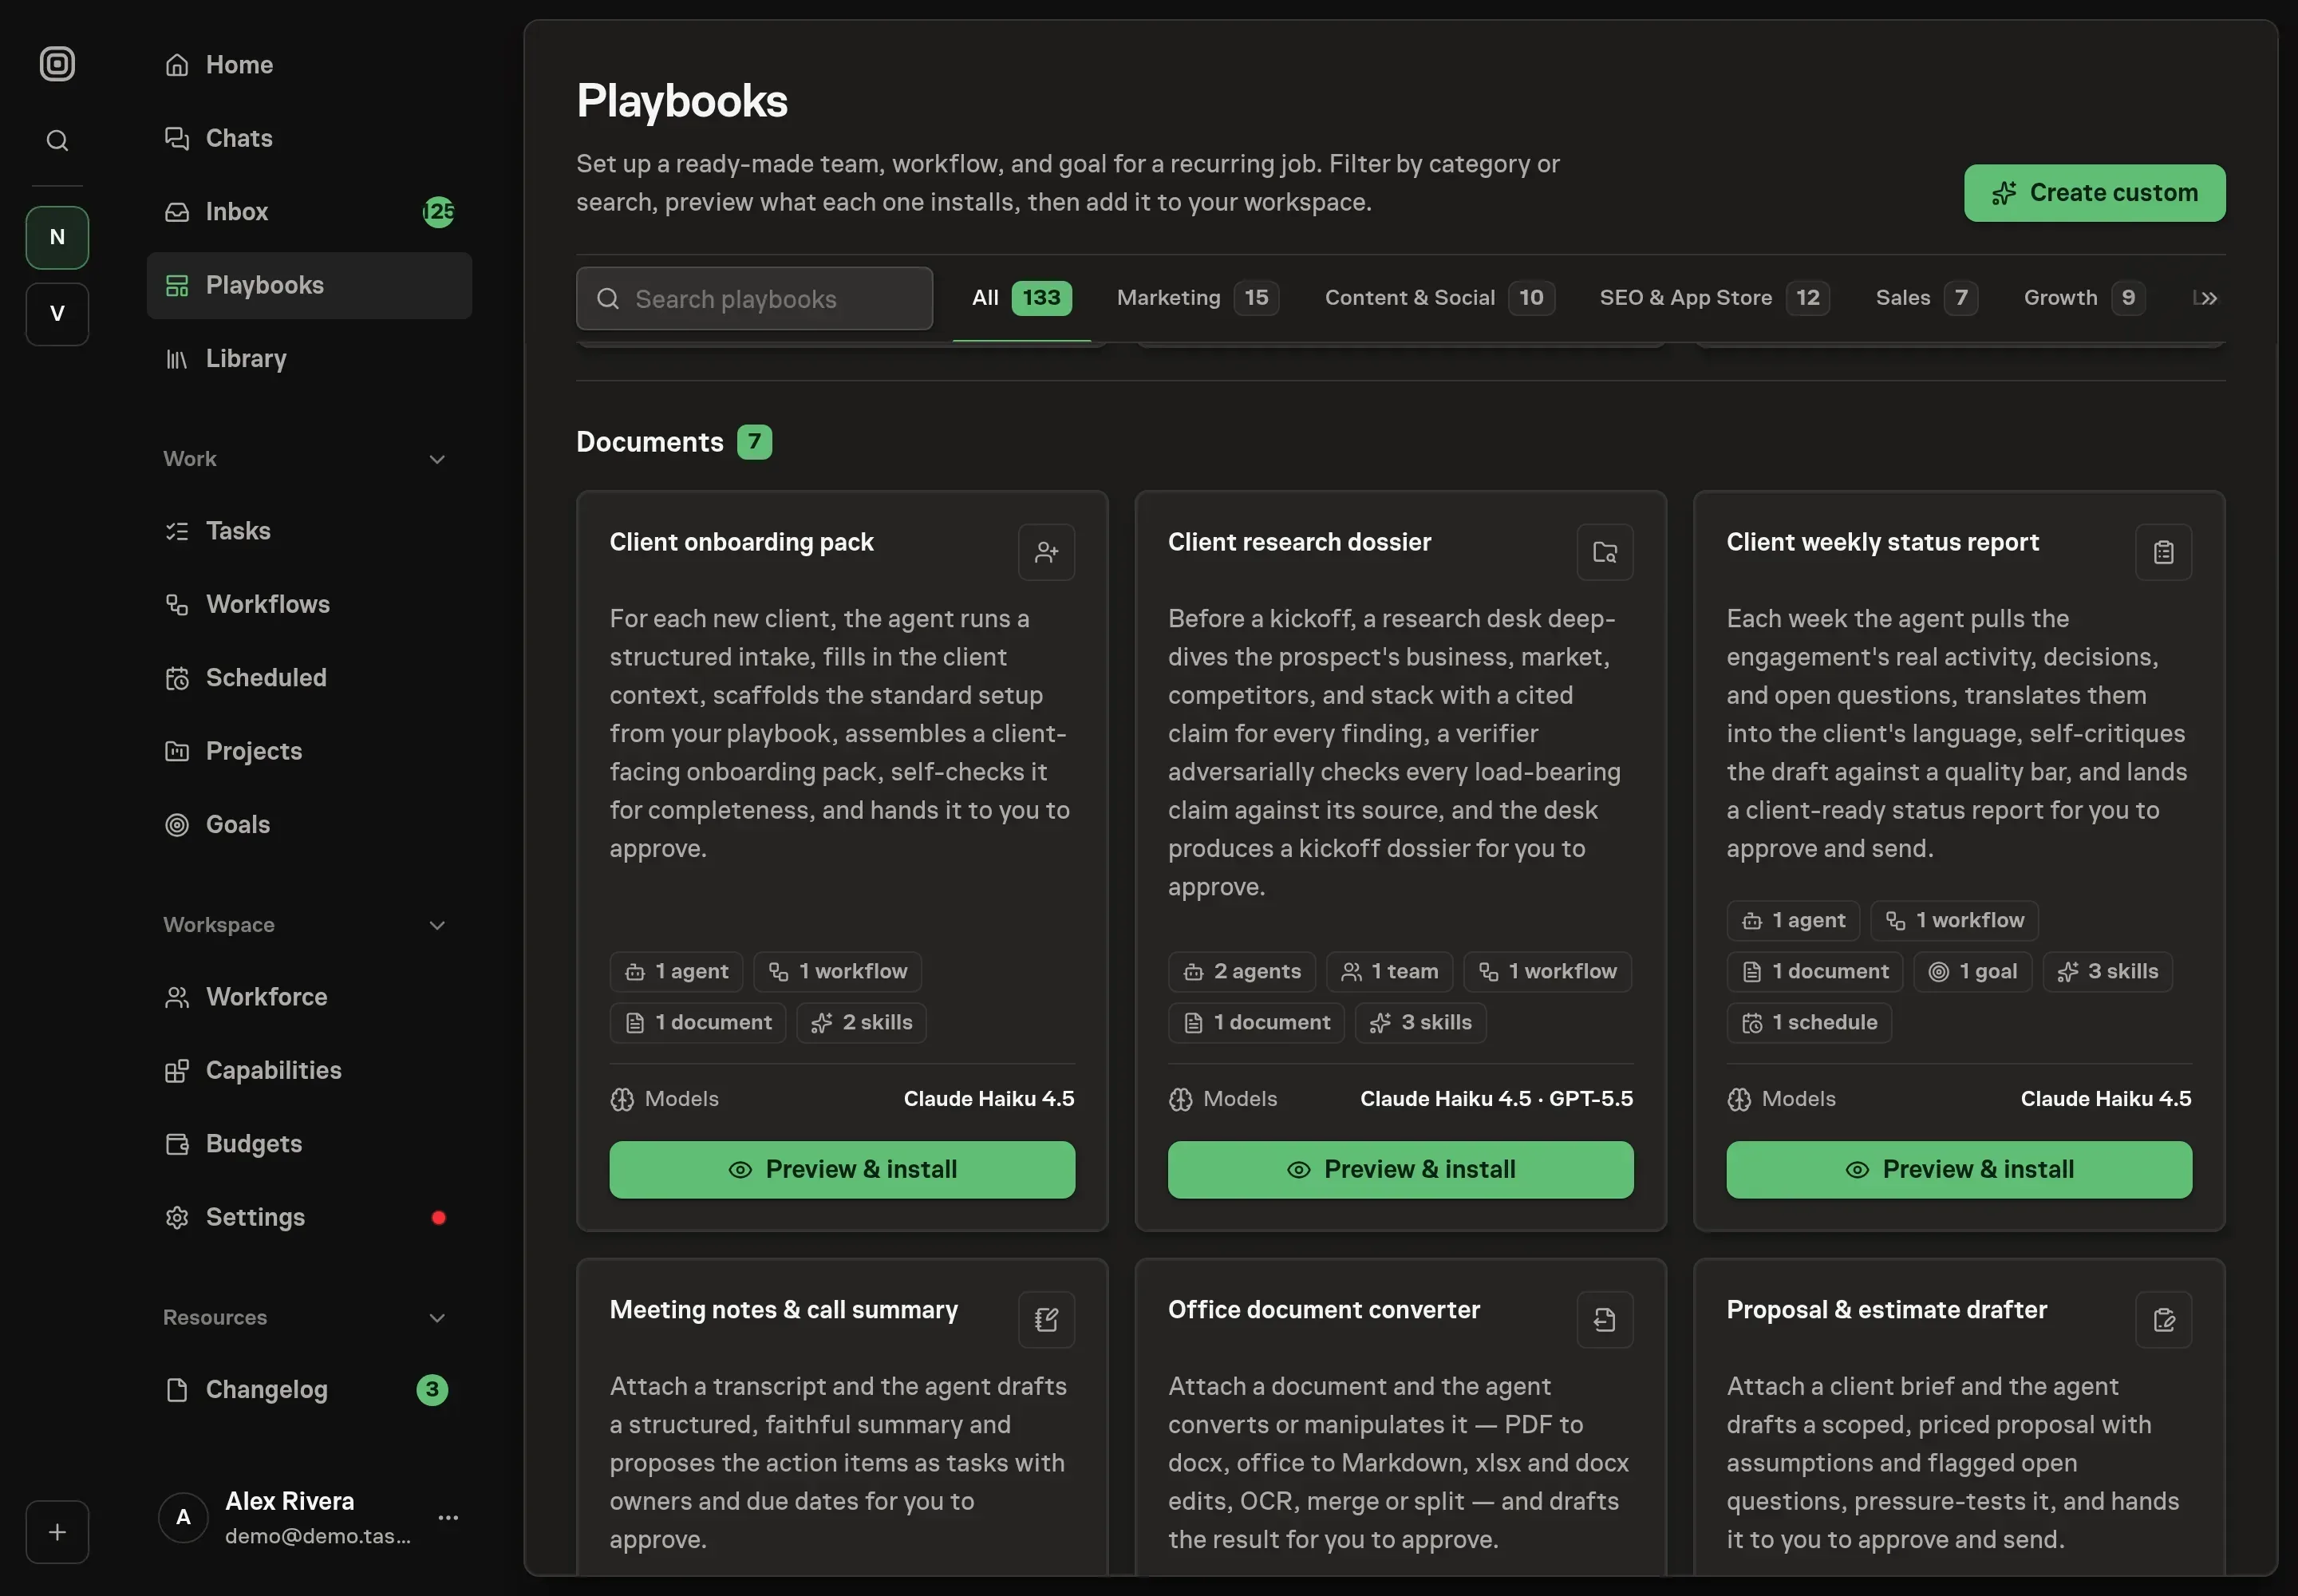The image size is (2298, 1596).
Task: Click the app logo icon at top left
Action: 57,64
